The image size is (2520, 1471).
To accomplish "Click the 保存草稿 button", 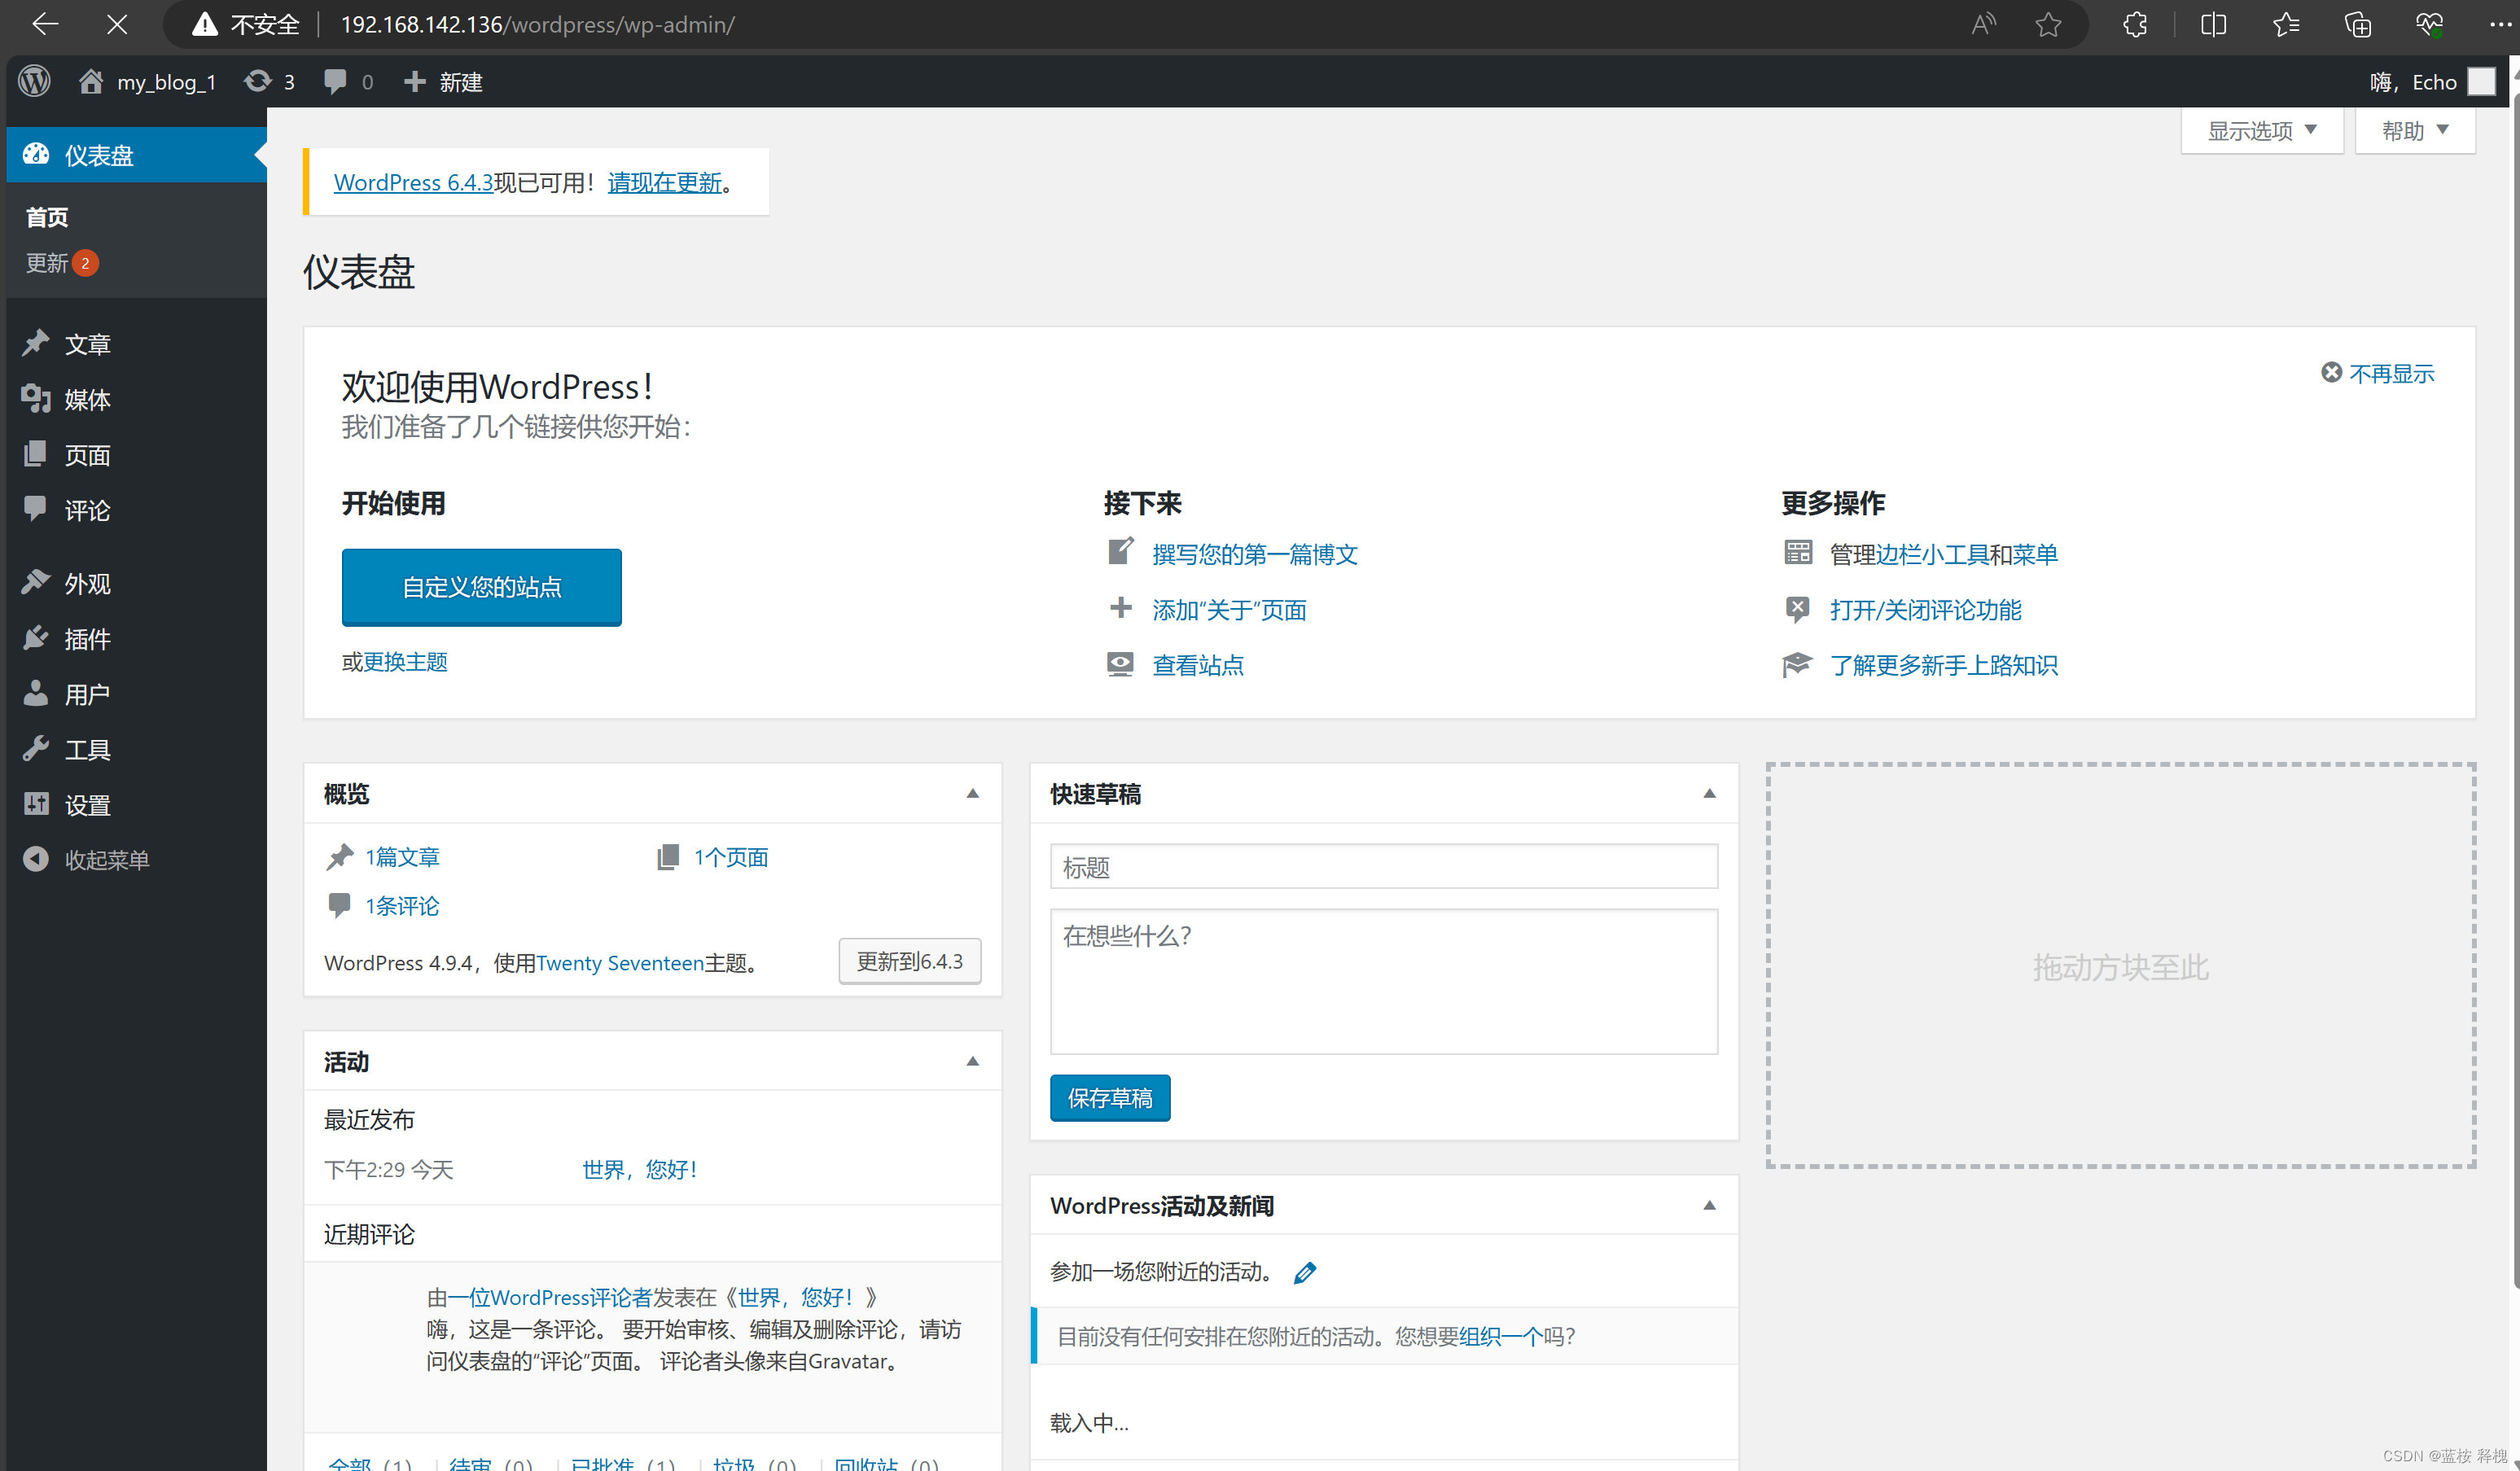I will point(1110,1097).
